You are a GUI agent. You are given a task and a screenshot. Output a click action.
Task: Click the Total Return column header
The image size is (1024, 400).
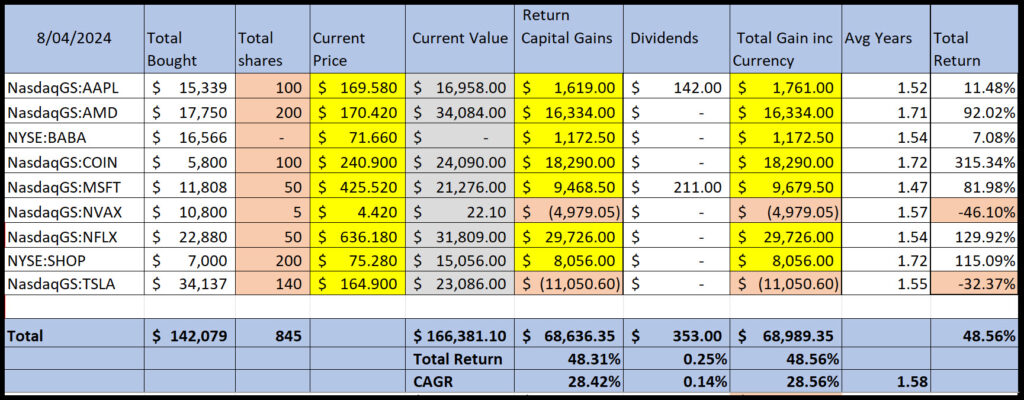pyautogui.click(x=974, y=39)
